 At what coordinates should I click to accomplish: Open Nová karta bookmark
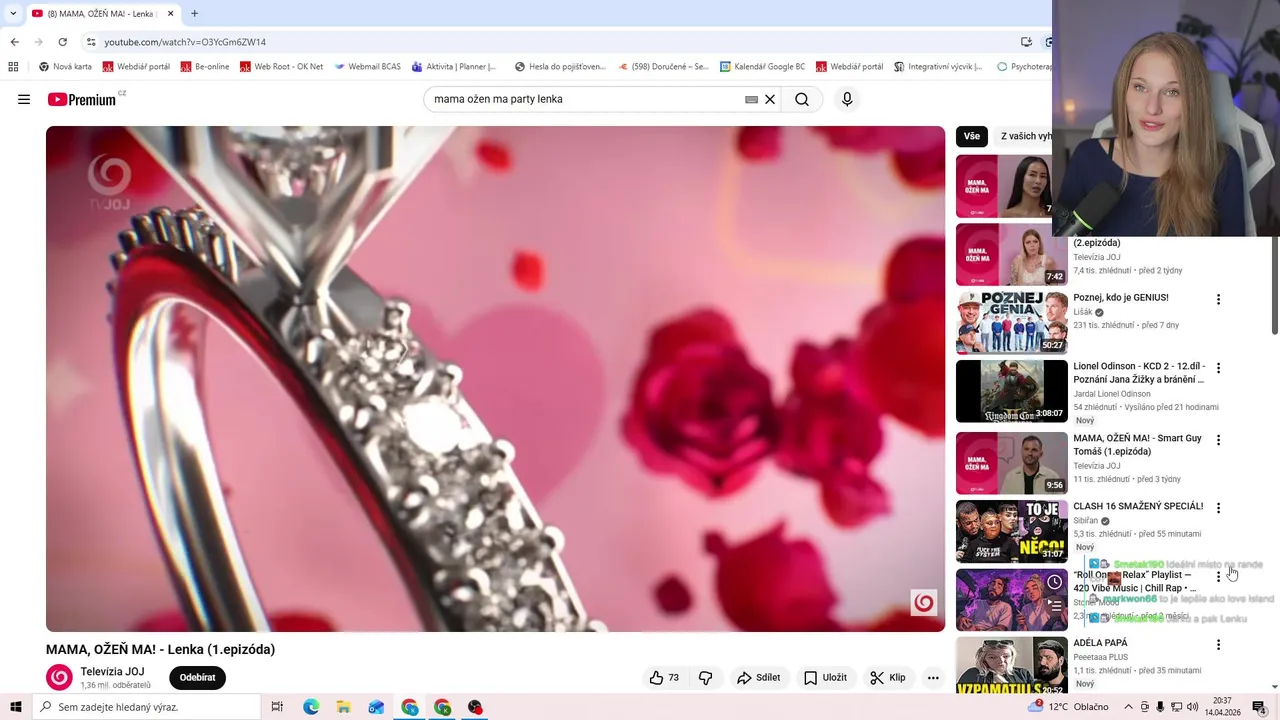(x=65, y=67)
